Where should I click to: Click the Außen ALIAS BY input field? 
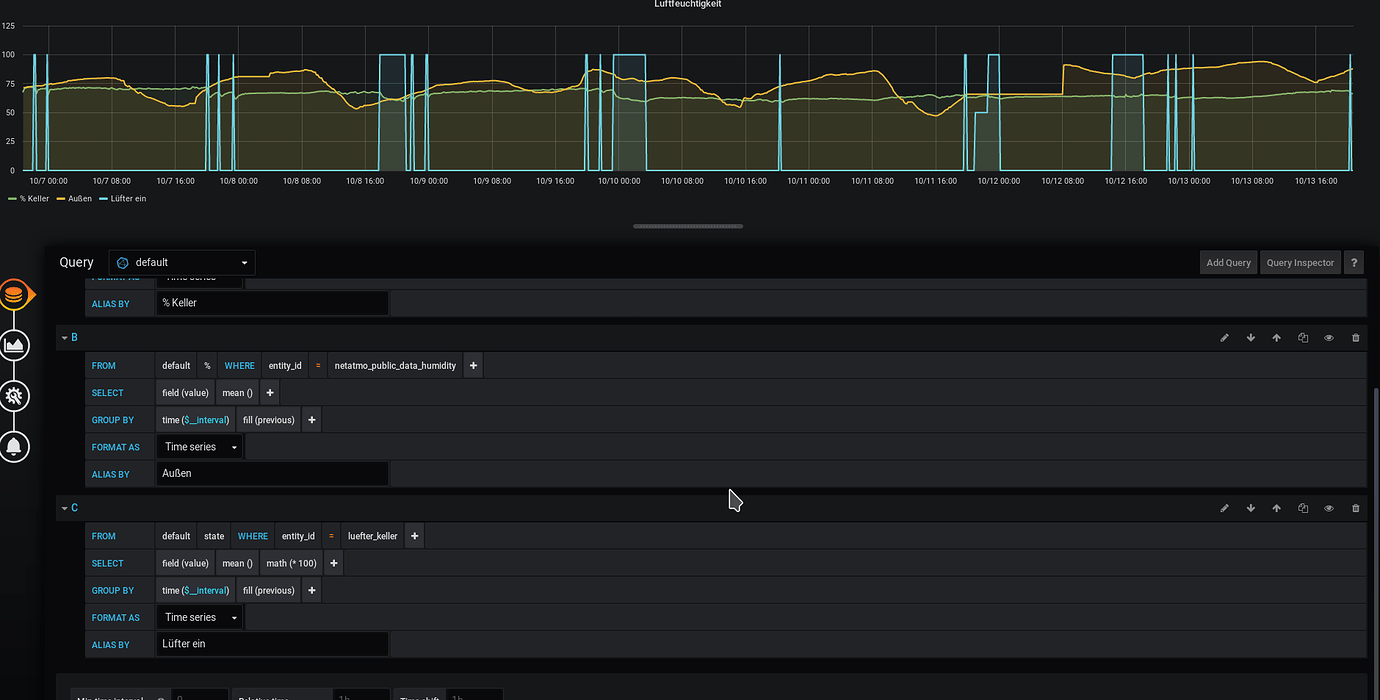click(x=270, y=473)
